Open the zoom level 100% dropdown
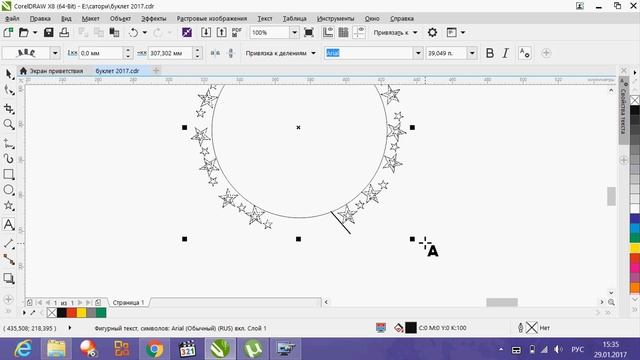 (x=294, y=32)
